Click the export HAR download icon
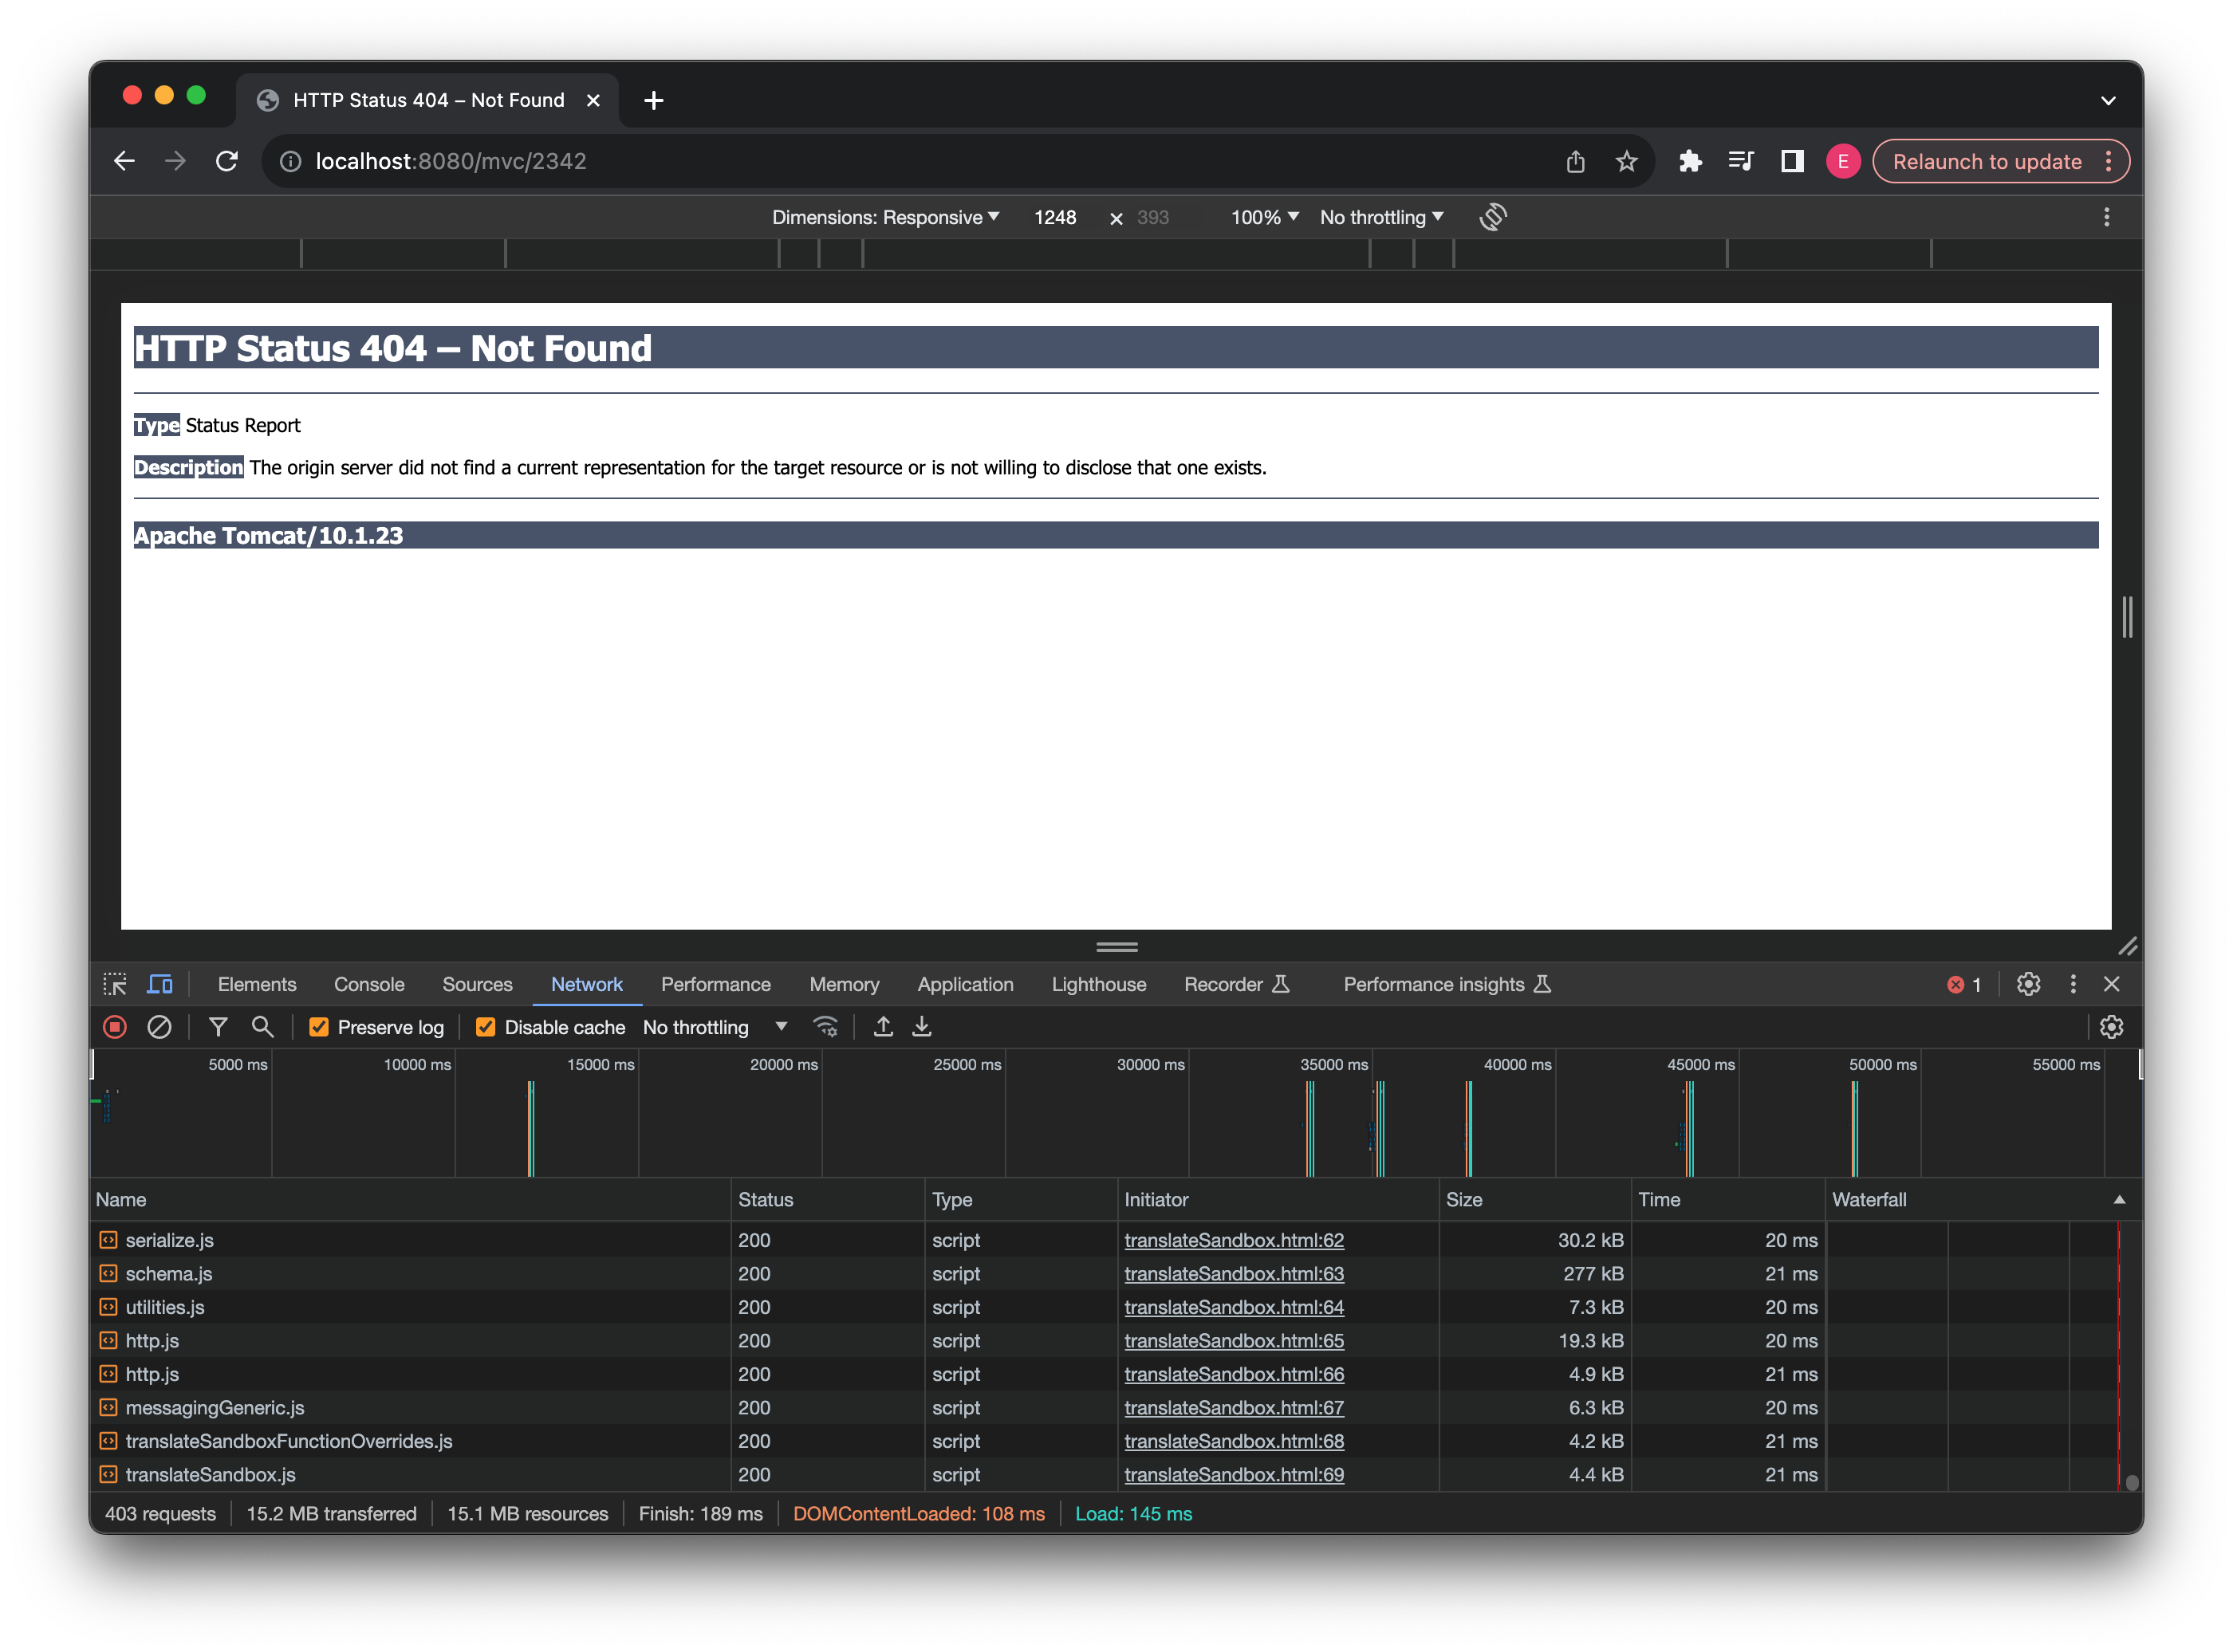Image resolution: width=2233 pixels, height=1652 pixels. tap(922, 1027)
